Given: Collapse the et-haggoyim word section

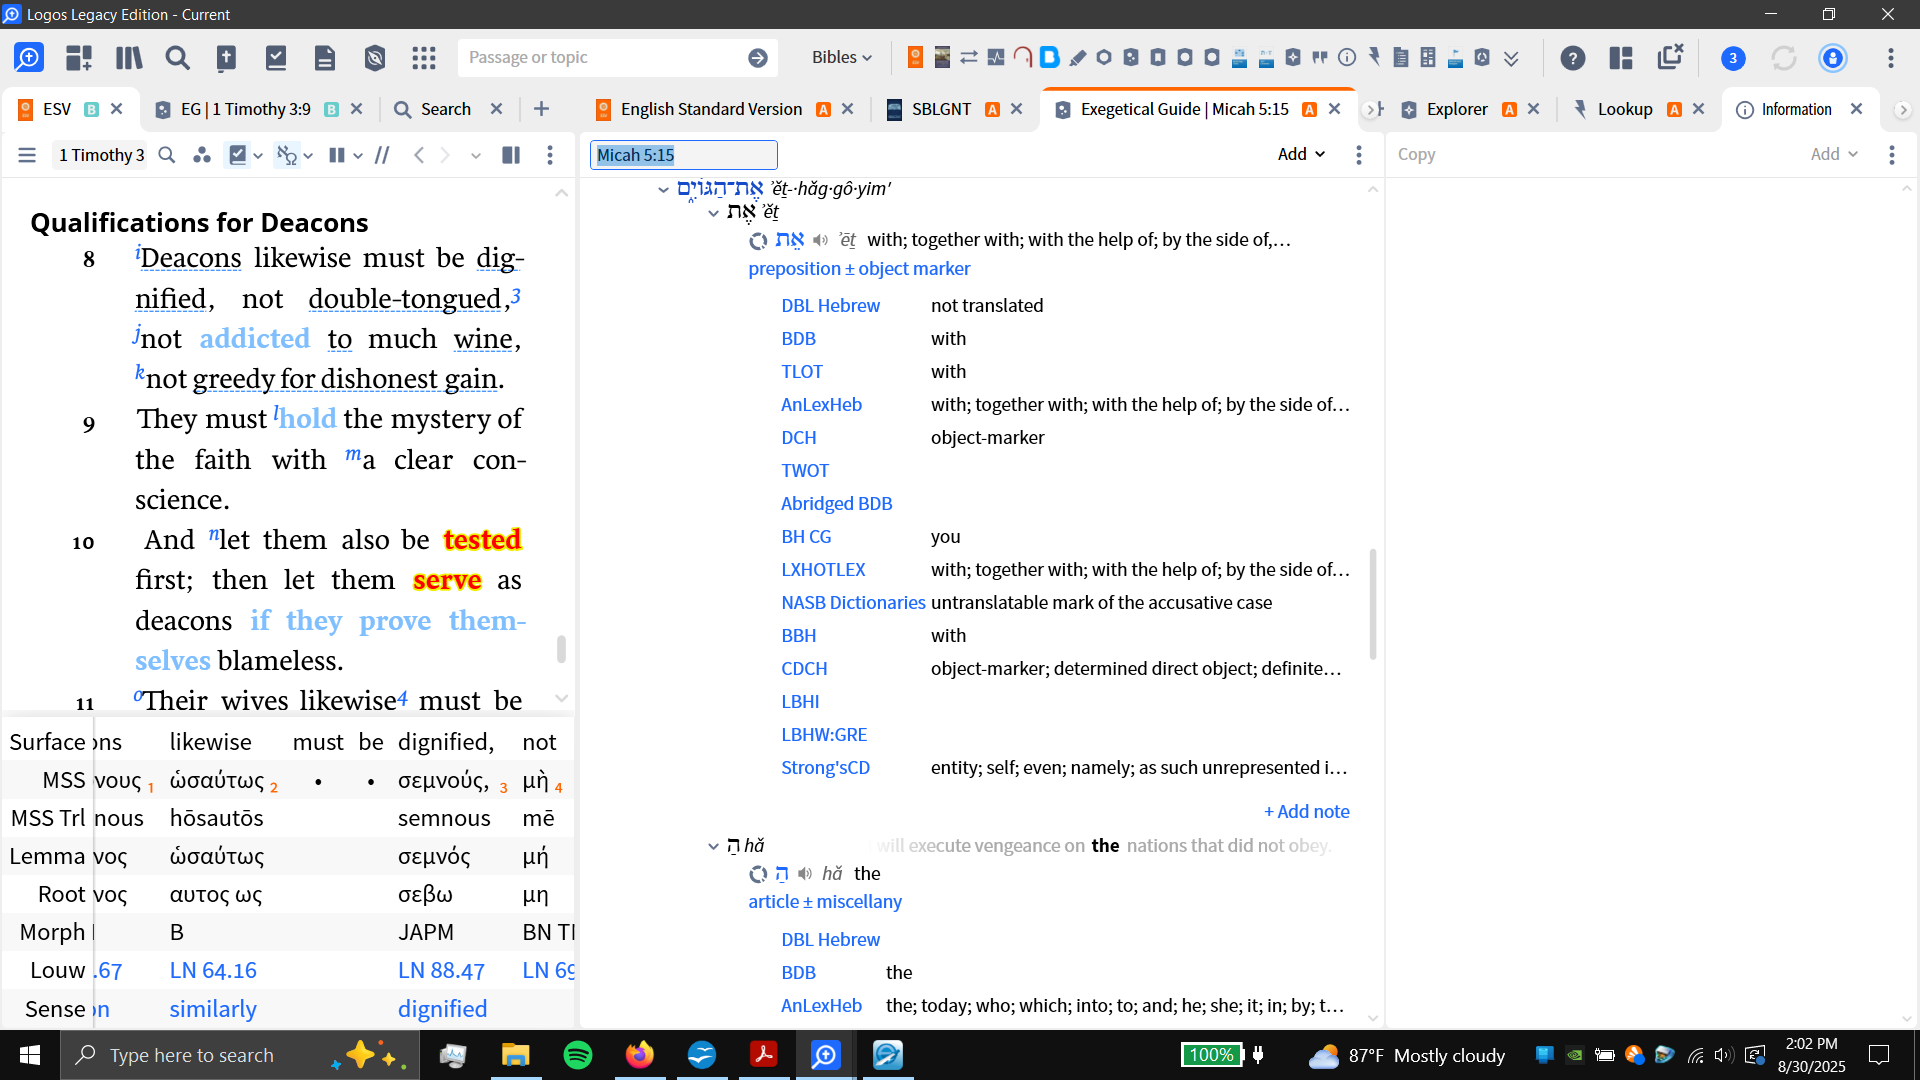Looking at the screenshot, I should click(663, 190).
